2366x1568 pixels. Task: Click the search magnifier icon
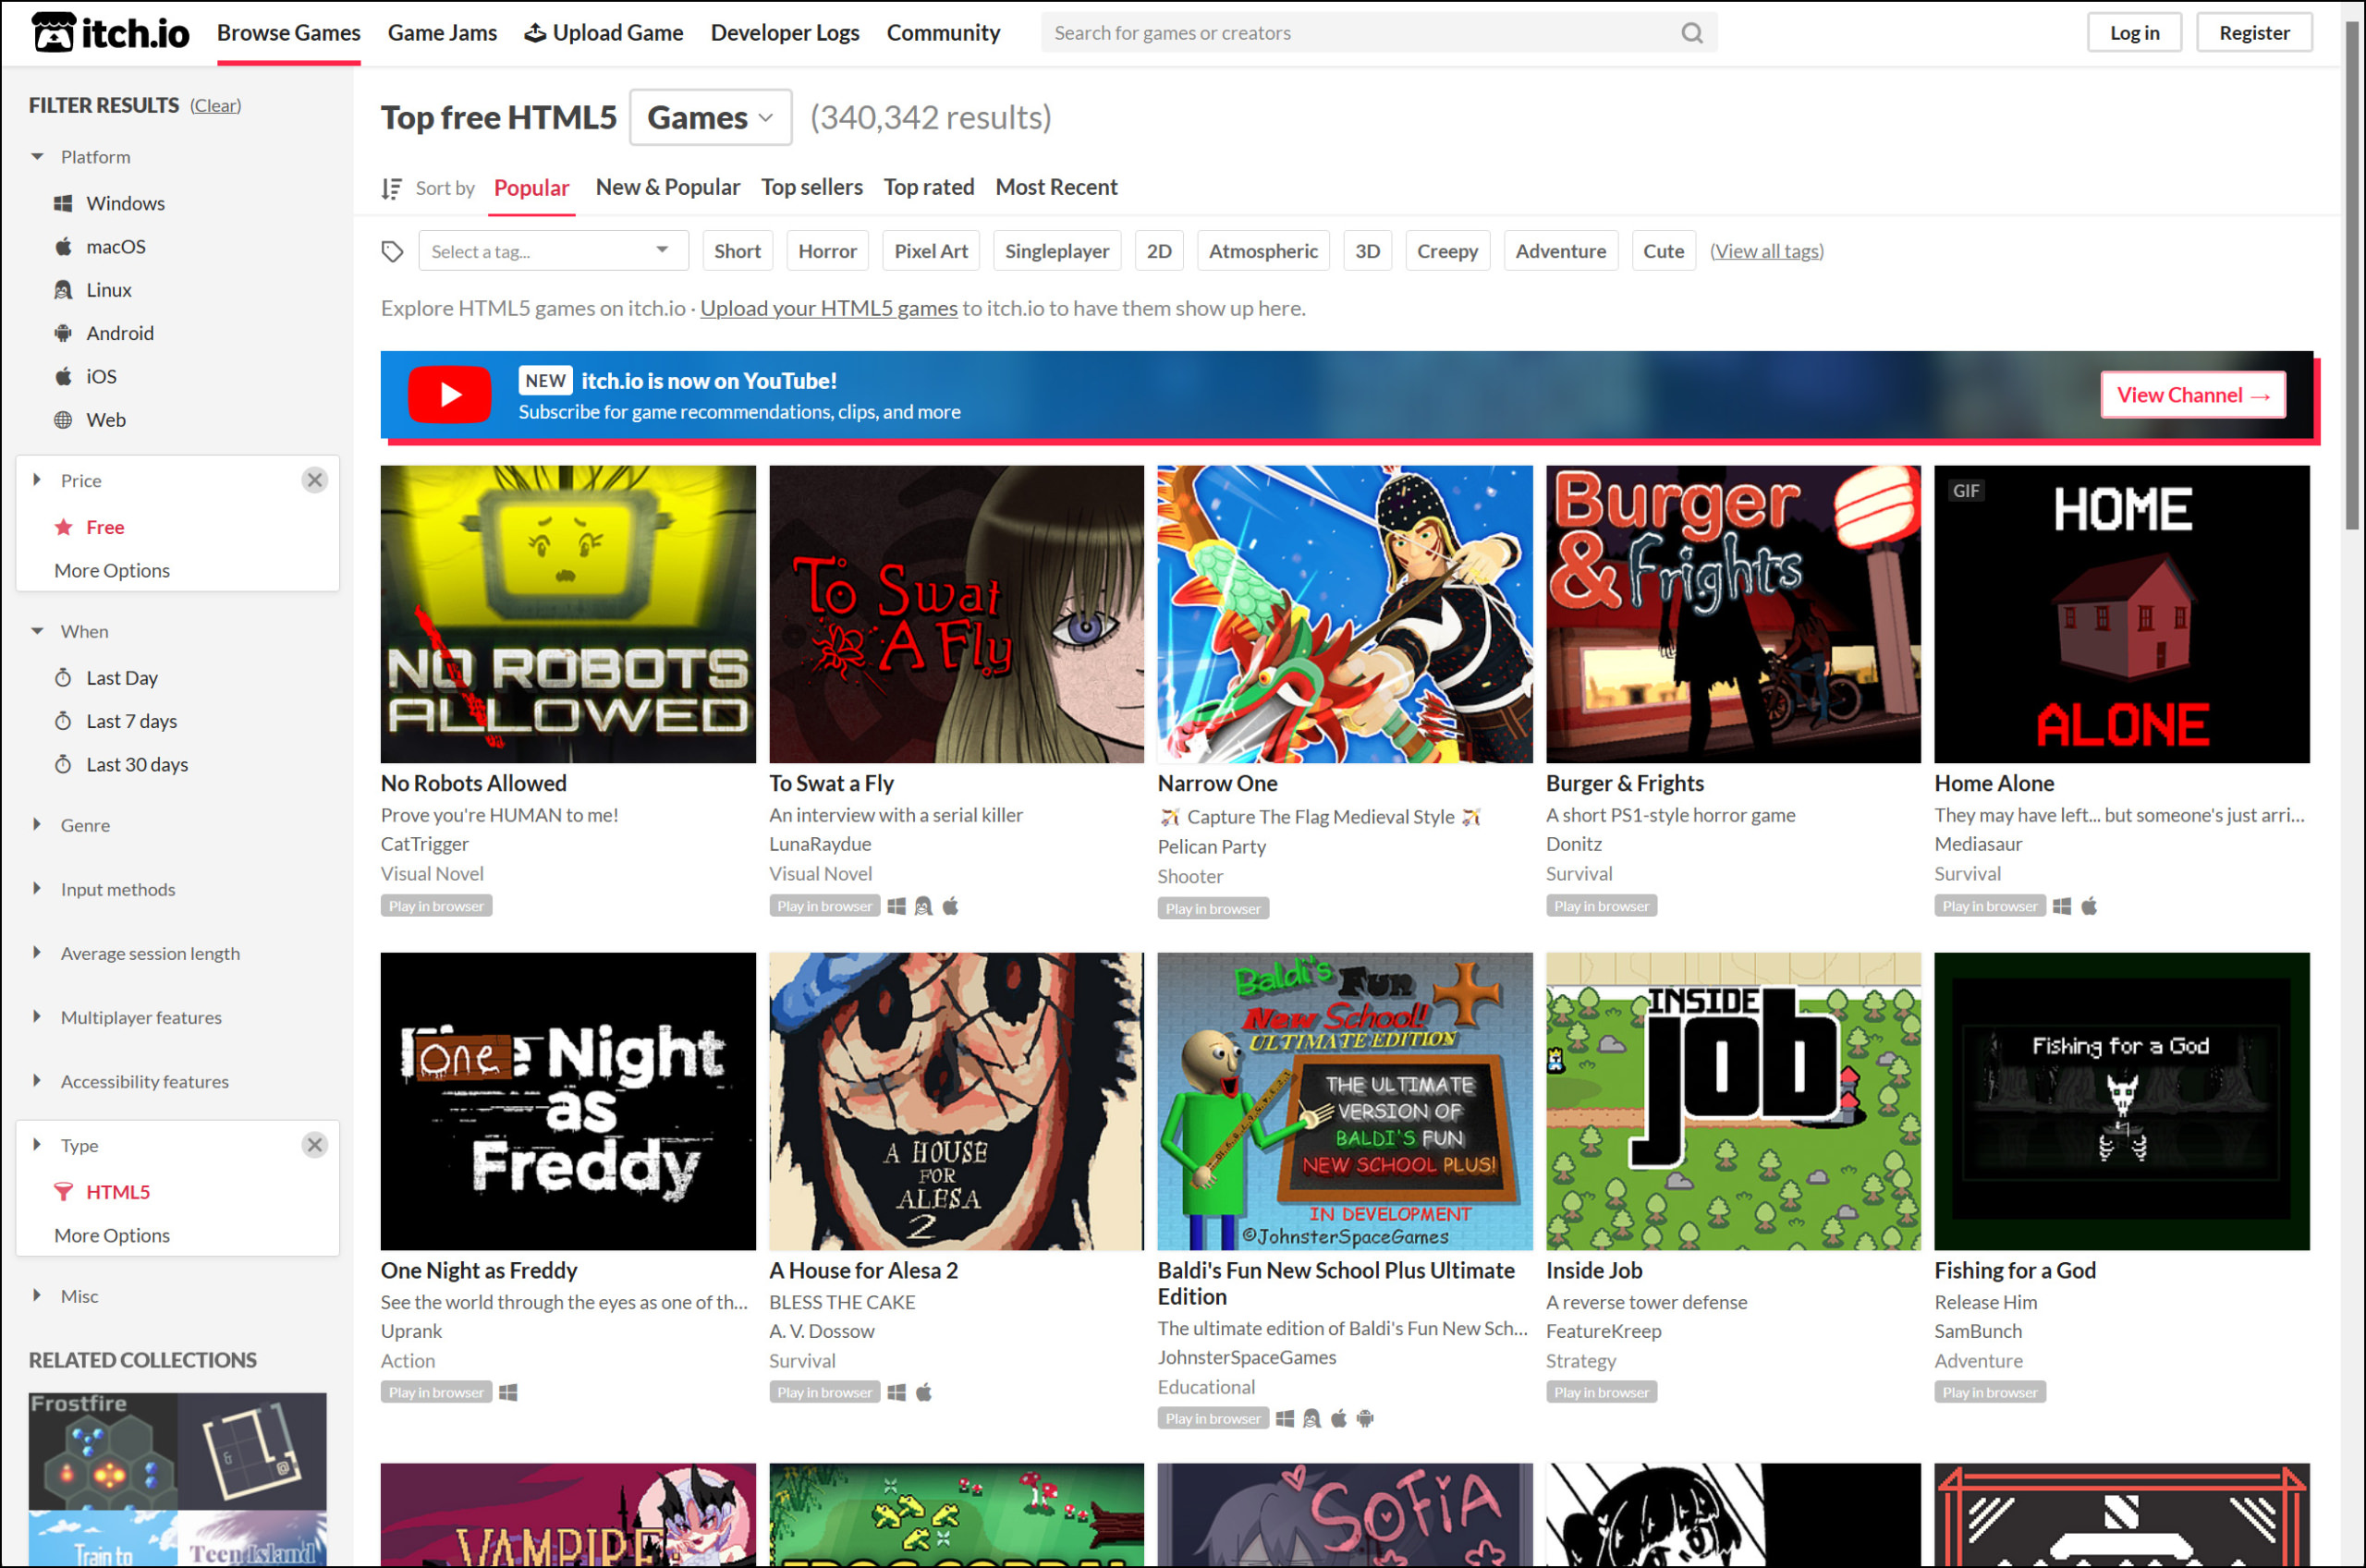(x=1692, y=32)
